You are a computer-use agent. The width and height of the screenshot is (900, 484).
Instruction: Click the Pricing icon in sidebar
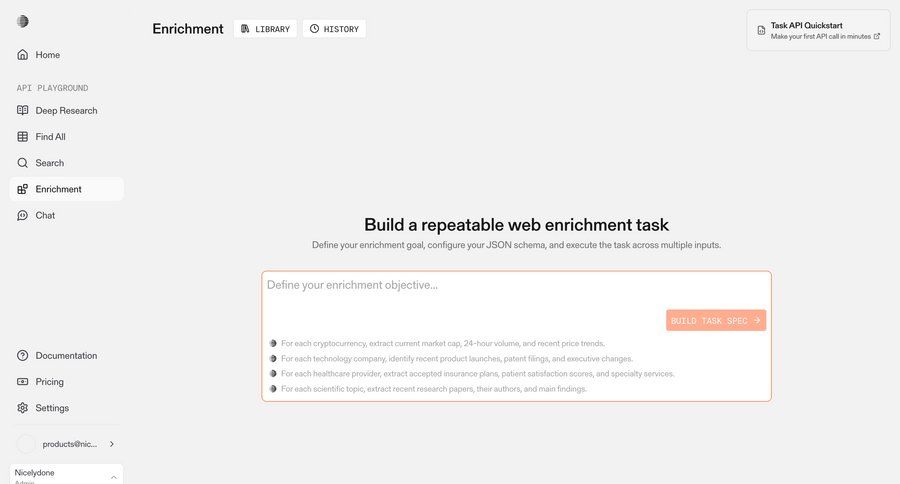click(23, 382)
